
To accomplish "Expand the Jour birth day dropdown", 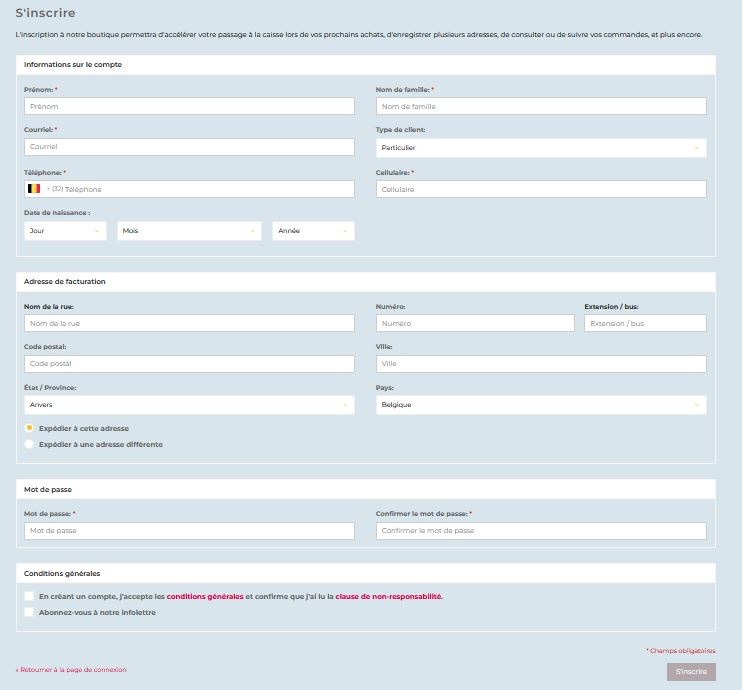I will (65, 231).
